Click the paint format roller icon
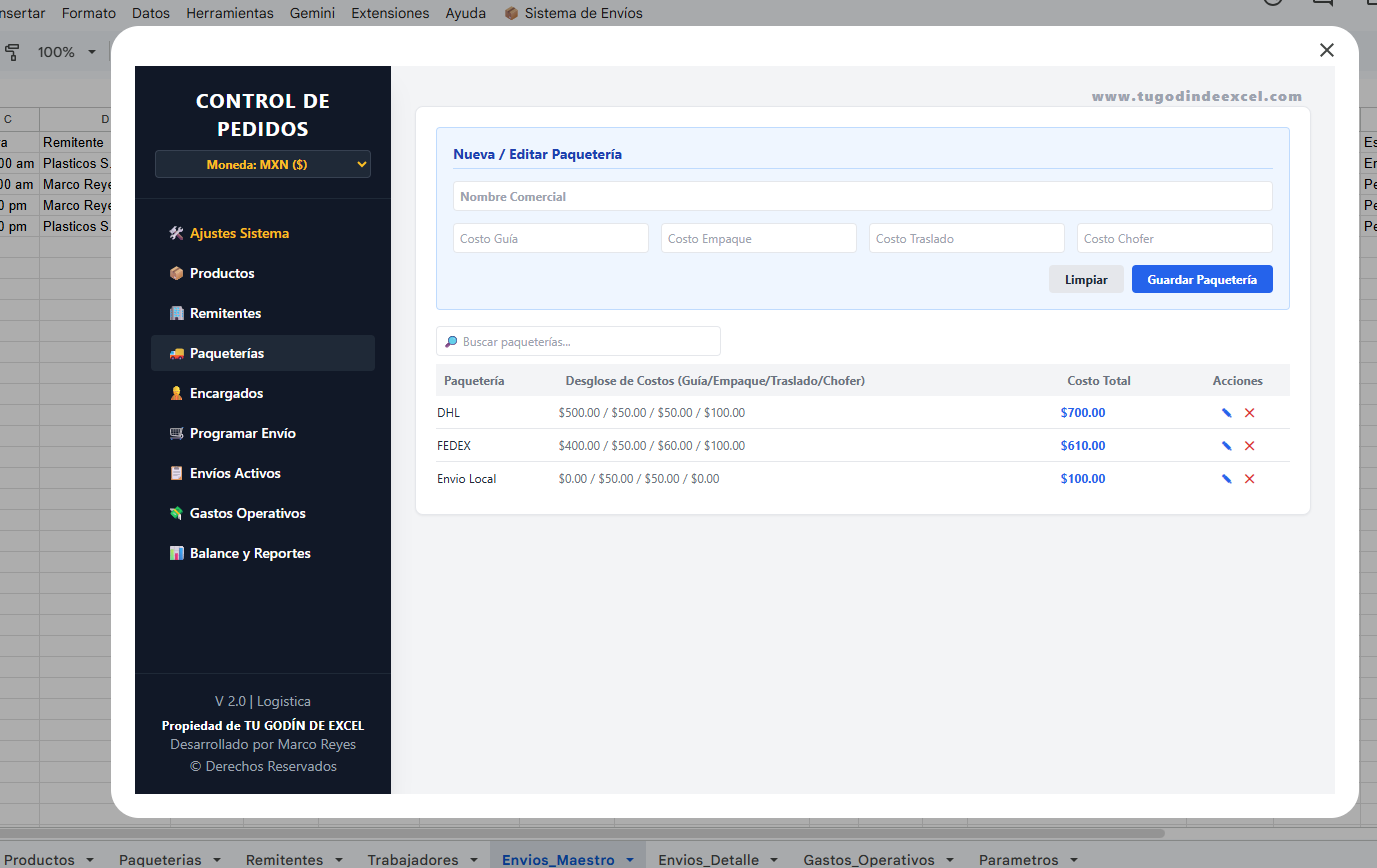1377x868 pixels. coord(13,52)
